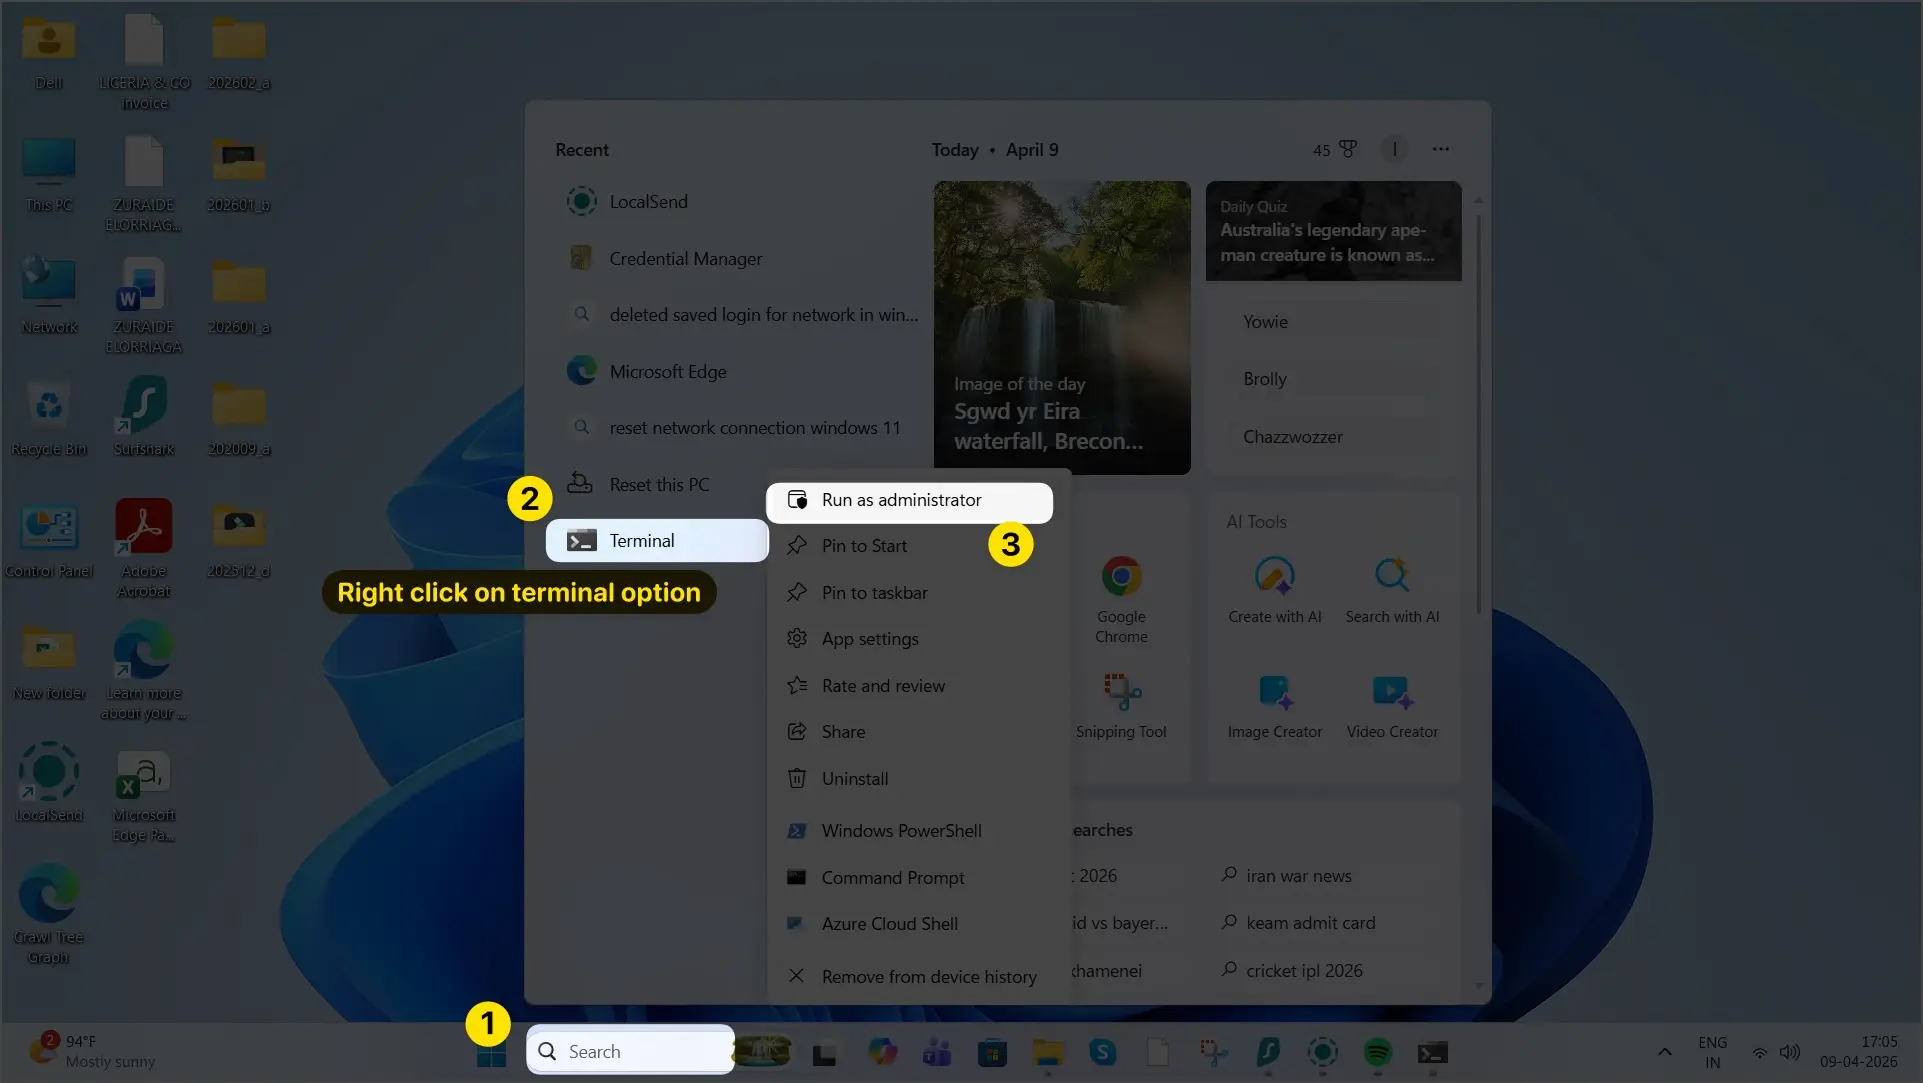The image size is (1923, 1083).
Task: Launch Image Creator tool
Action: [x=1274, y=693]
